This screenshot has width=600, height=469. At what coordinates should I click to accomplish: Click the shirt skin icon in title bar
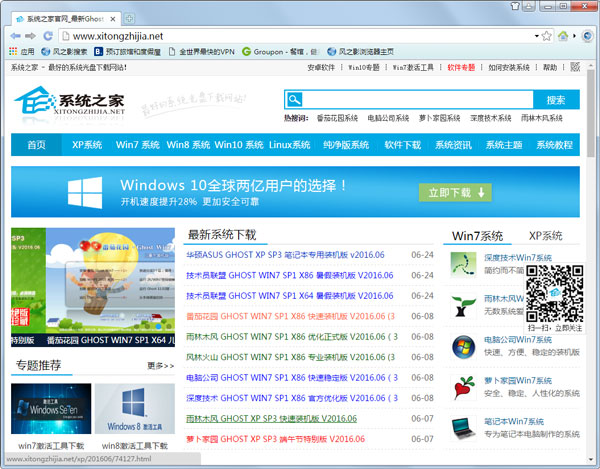(x=515, y=6)
